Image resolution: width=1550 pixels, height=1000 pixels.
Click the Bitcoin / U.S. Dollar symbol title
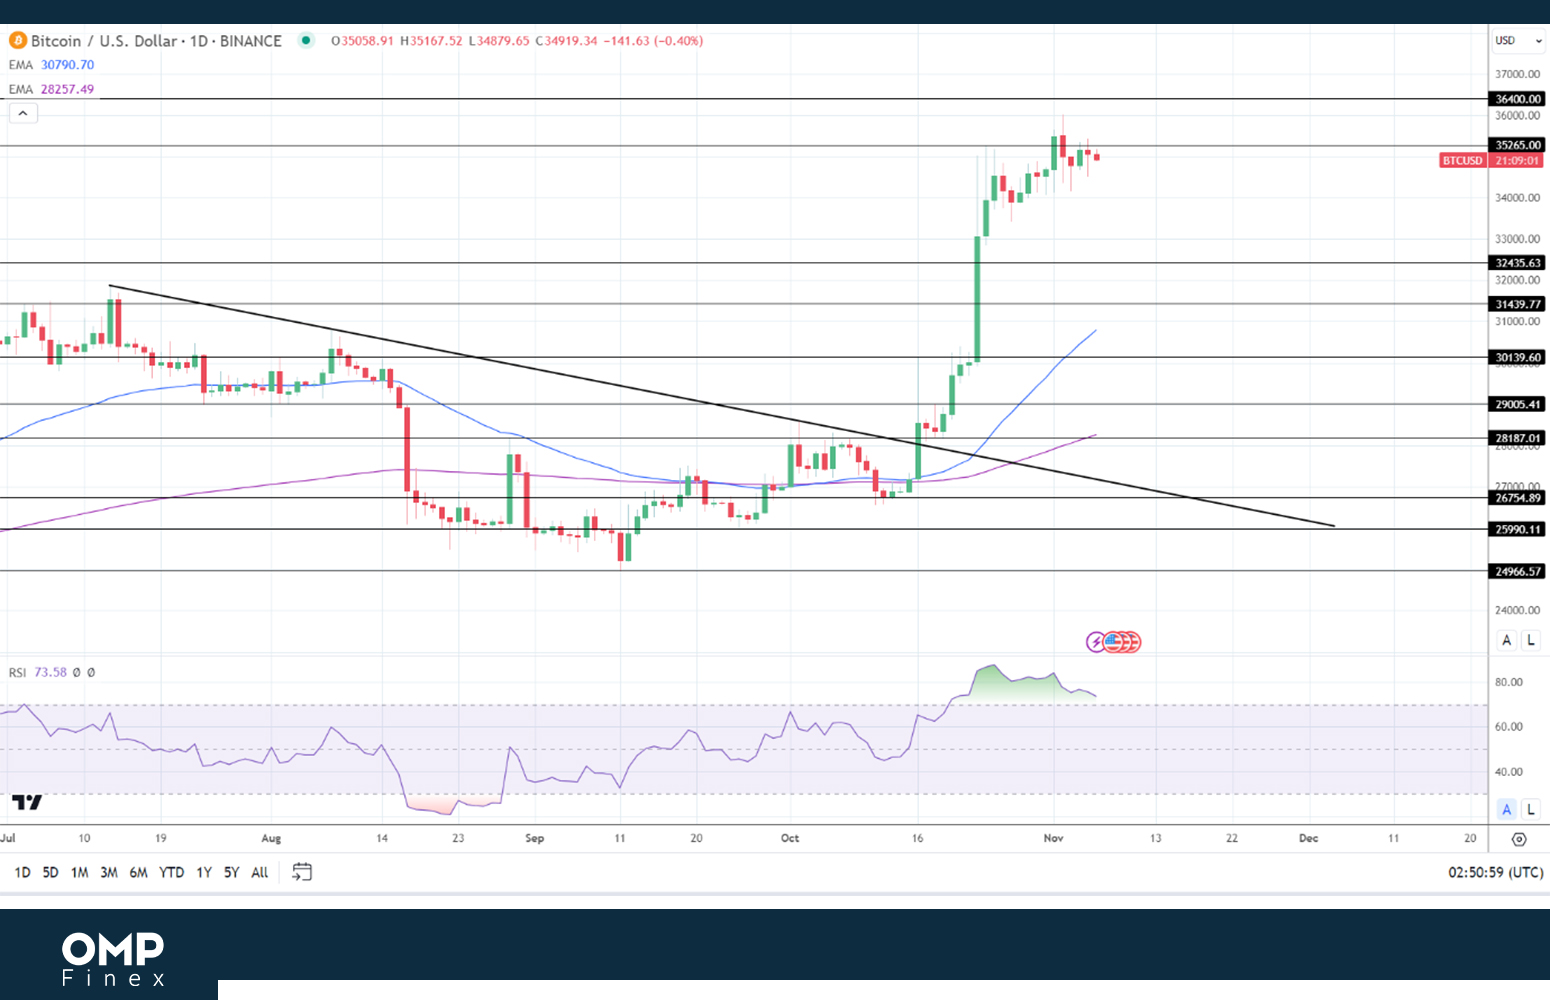tap(156, 41)
